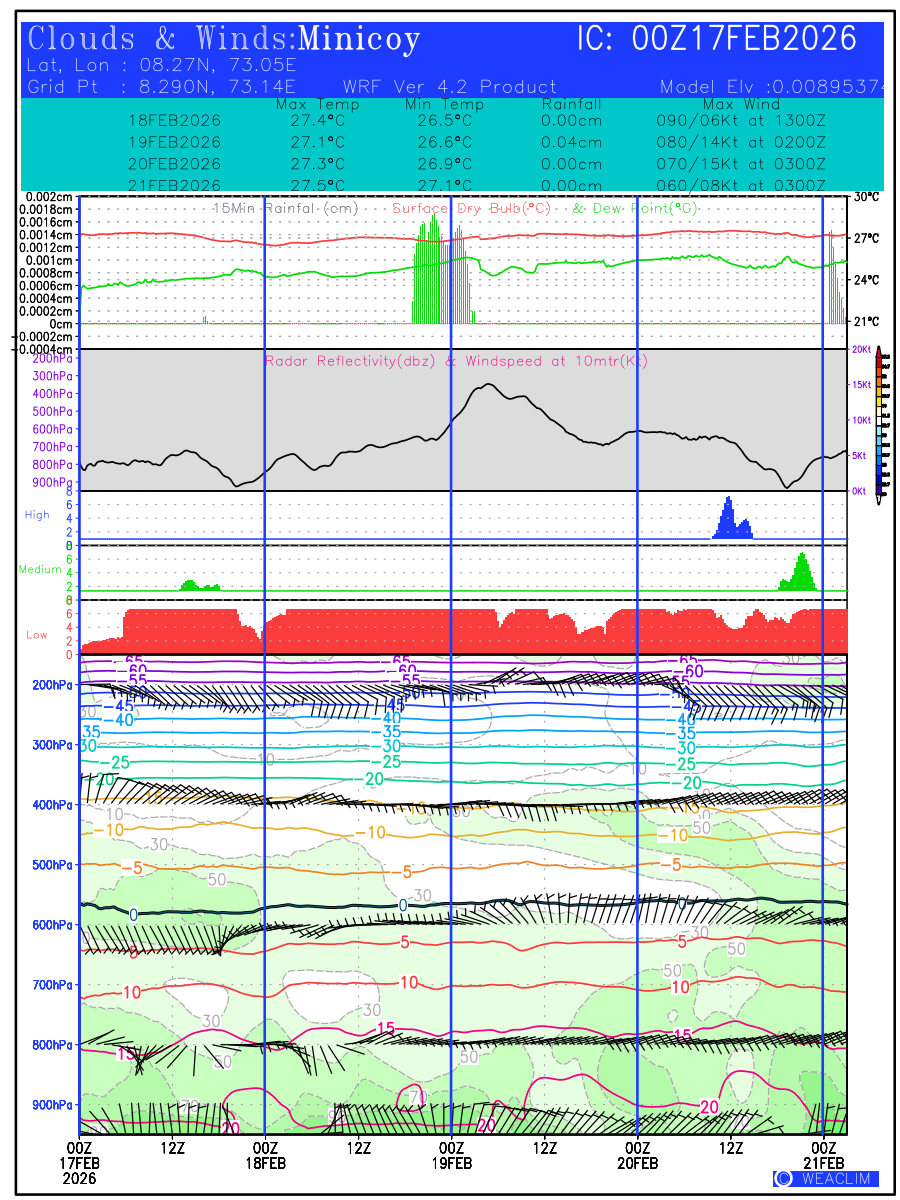Click the green Dew Point legend label
Viewport: 900px width, 1200px height.
coord(634,208)
